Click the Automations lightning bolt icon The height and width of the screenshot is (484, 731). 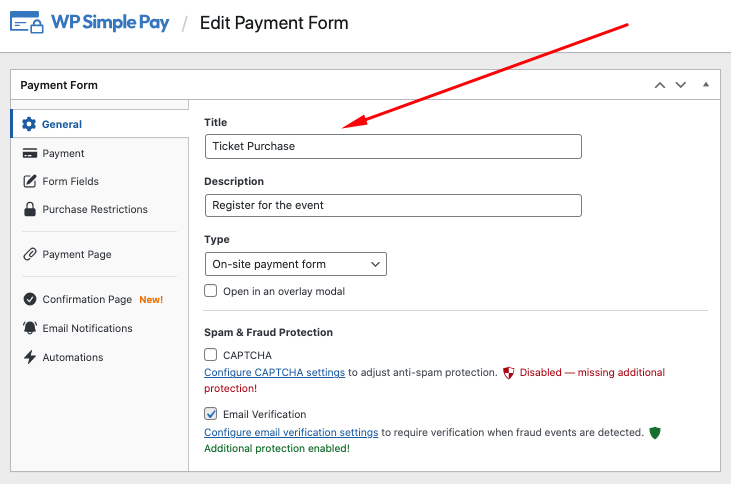coord(29,357)
